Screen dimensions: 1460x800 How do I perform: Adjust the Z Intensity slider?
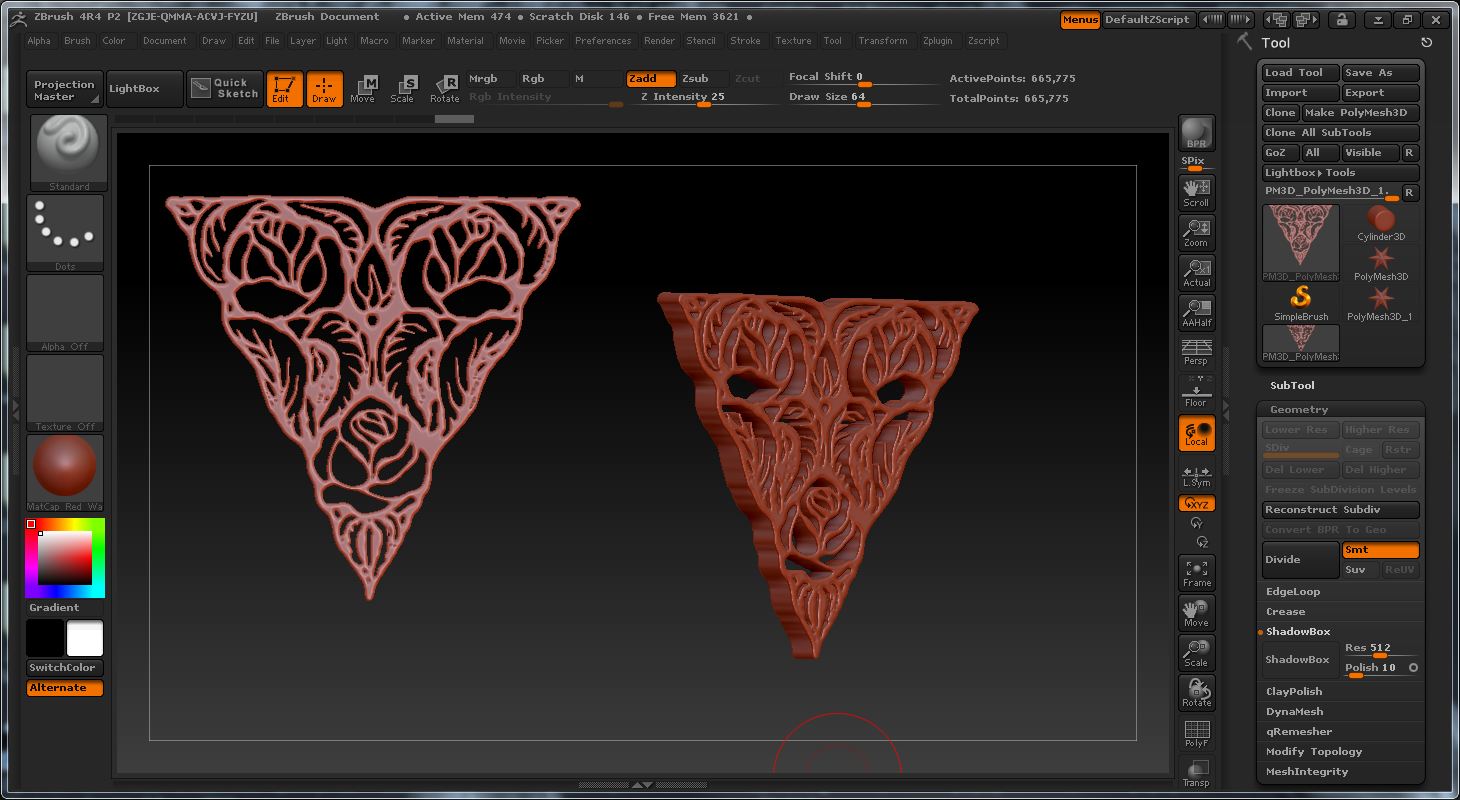[x=709, y=97]
